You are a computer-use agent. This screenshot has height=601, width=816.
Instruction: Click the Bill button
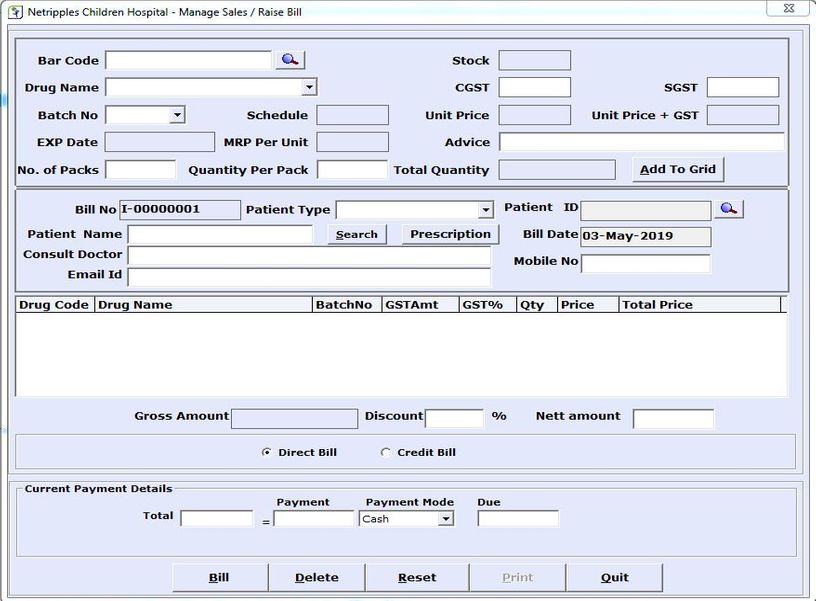click(x=220, y=578)
